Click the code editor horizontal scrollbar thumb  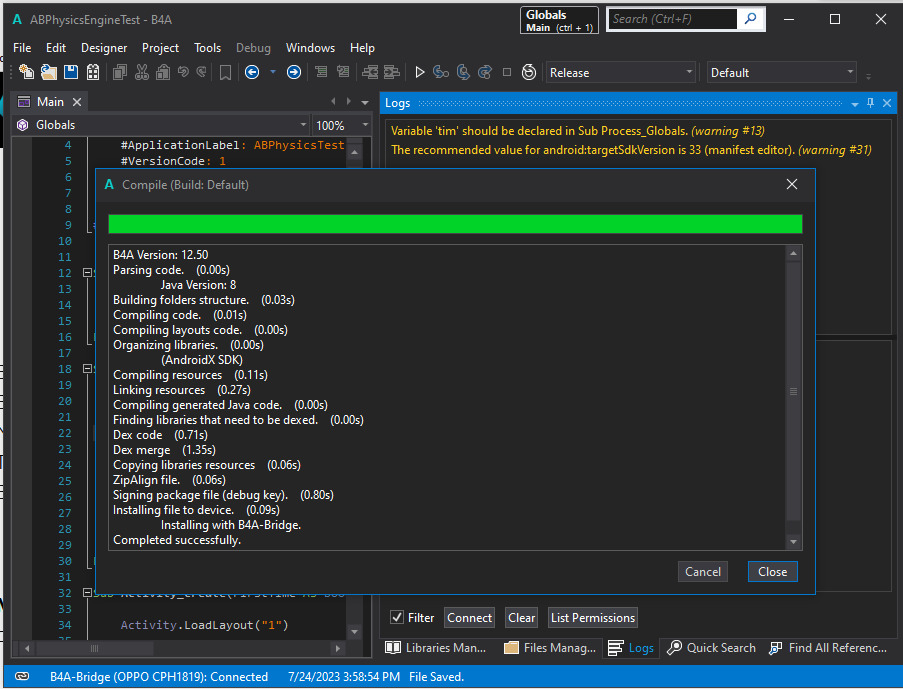94,648
